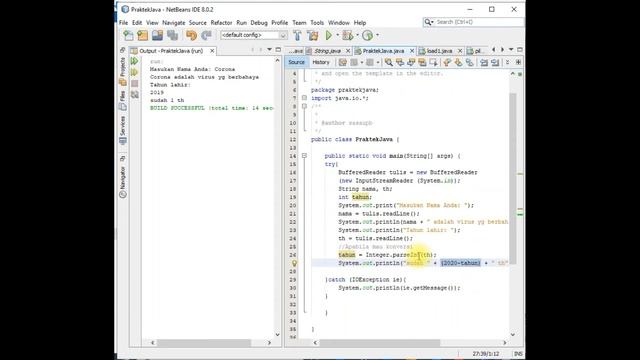Image resolution: width=640 pixels, height=360 pixels.
Task: Open the search box magnifier dropdown
Action: point(429,22)
